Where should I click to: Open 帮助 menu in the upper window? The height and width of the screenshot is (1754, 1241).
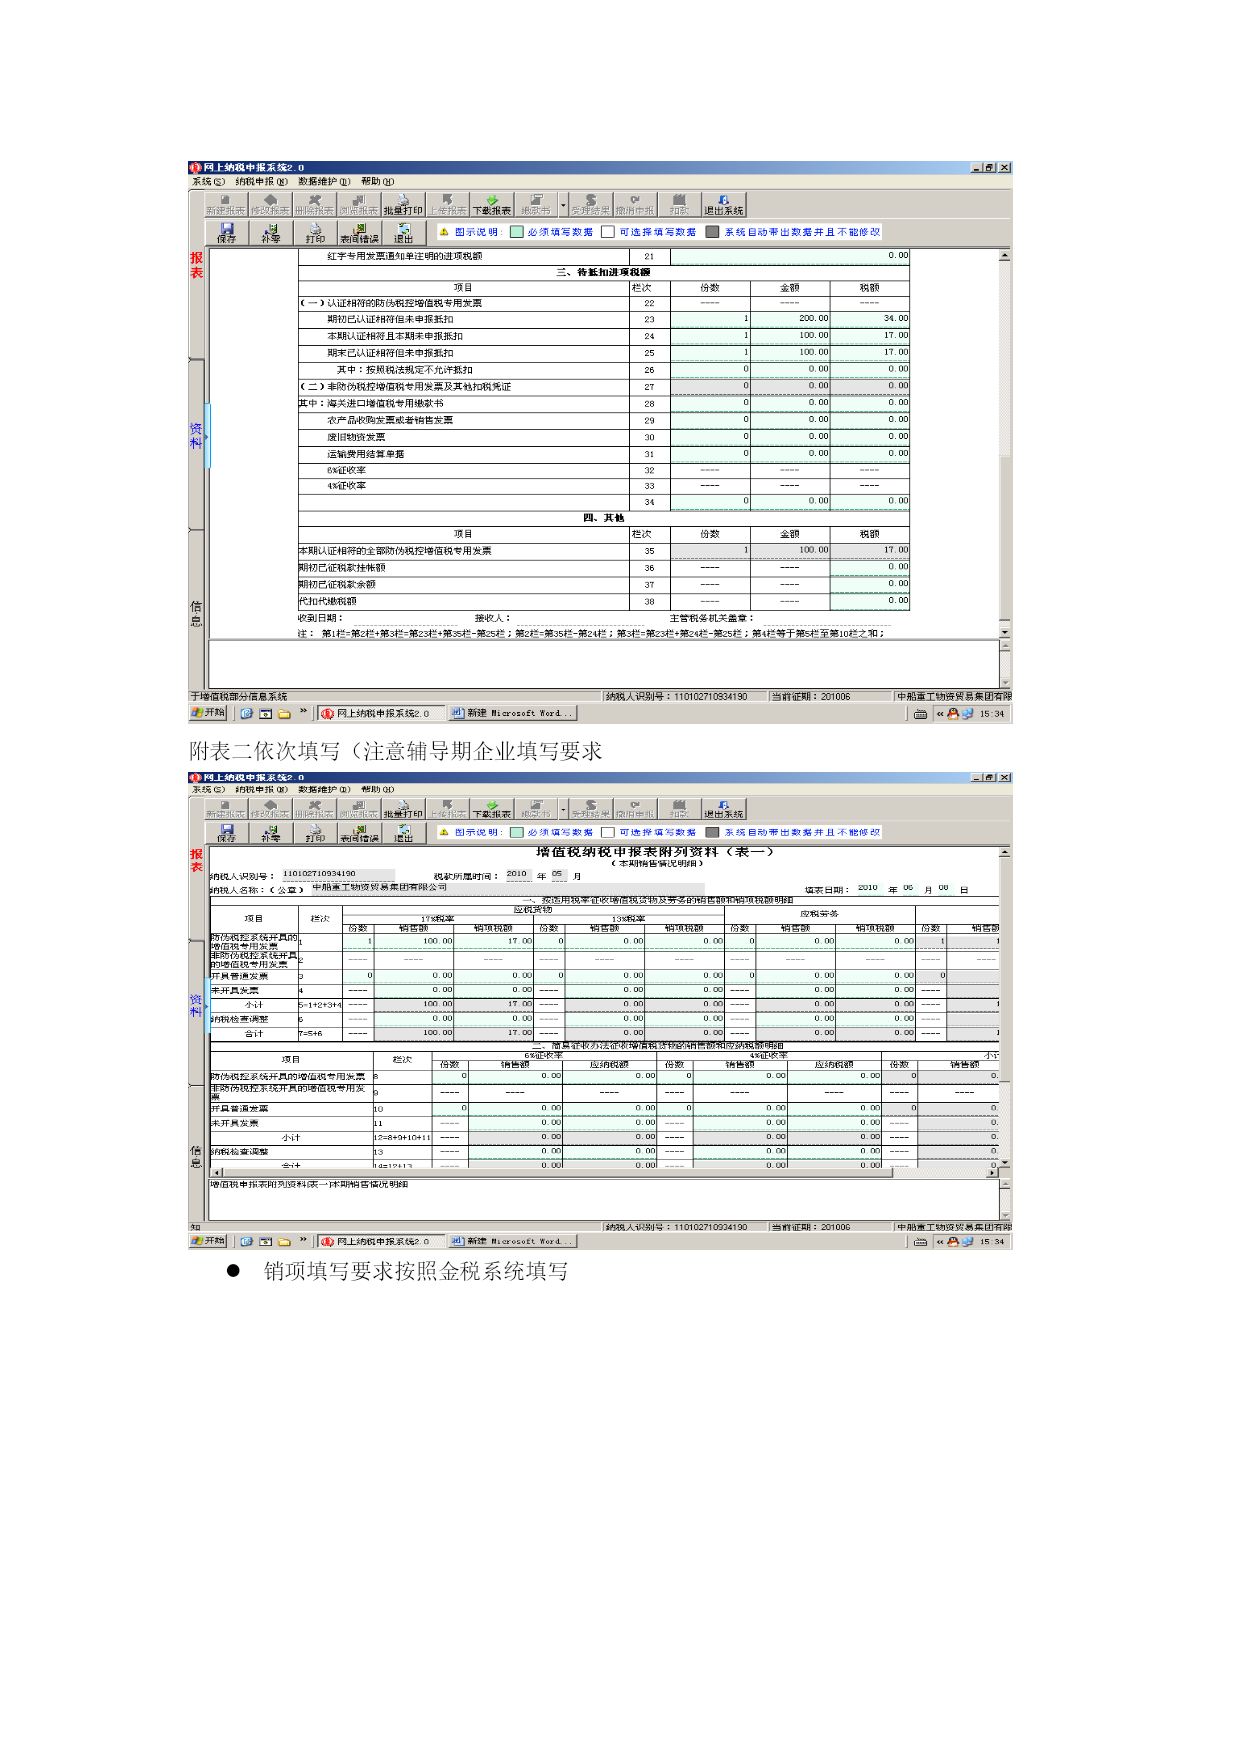click(377, 182)
